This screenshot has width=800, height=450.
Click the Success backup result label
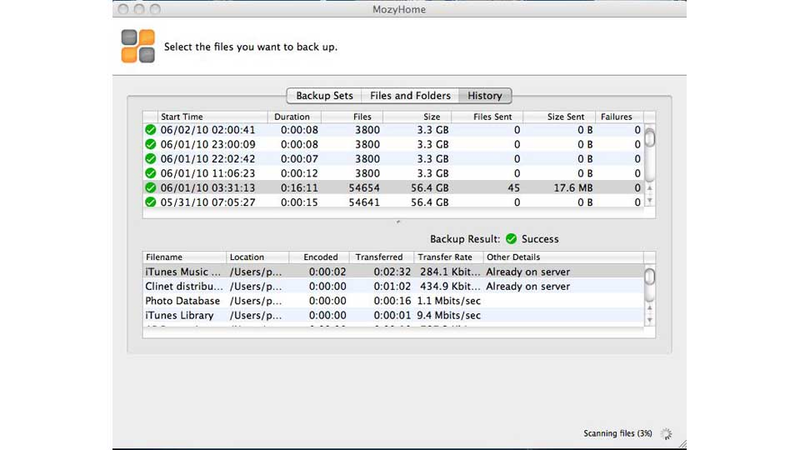[x=540, y=239]
